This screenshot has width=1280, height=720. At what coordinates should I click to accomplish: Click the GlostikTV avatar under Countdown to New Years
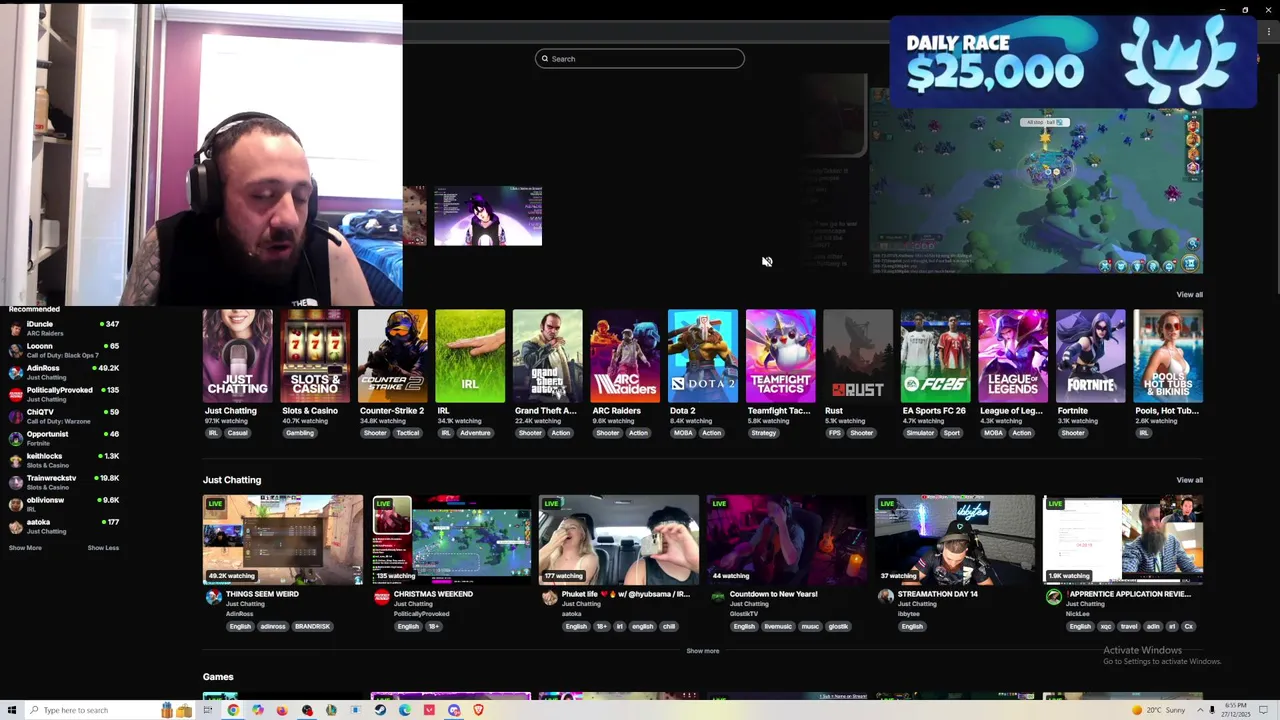tap(717, 597)
